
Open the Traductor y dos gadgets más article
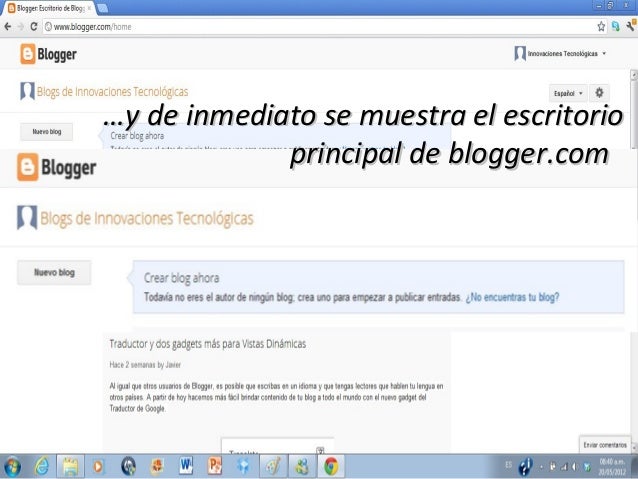pos(208,344)
